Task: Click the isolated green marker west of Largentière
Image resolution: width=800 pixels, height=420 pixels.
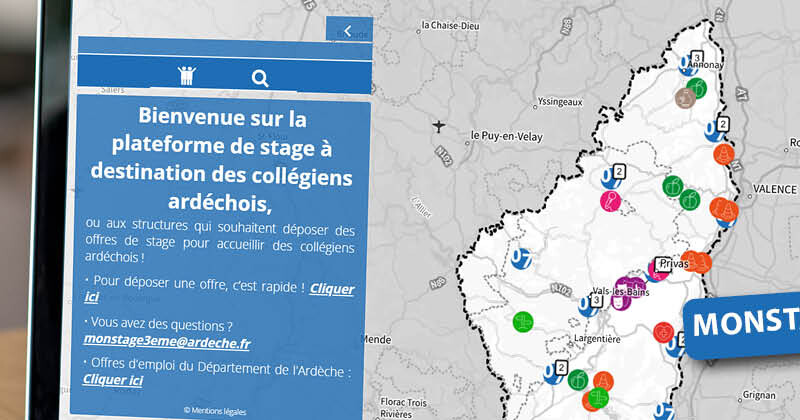Action: (x=522, y=322)
